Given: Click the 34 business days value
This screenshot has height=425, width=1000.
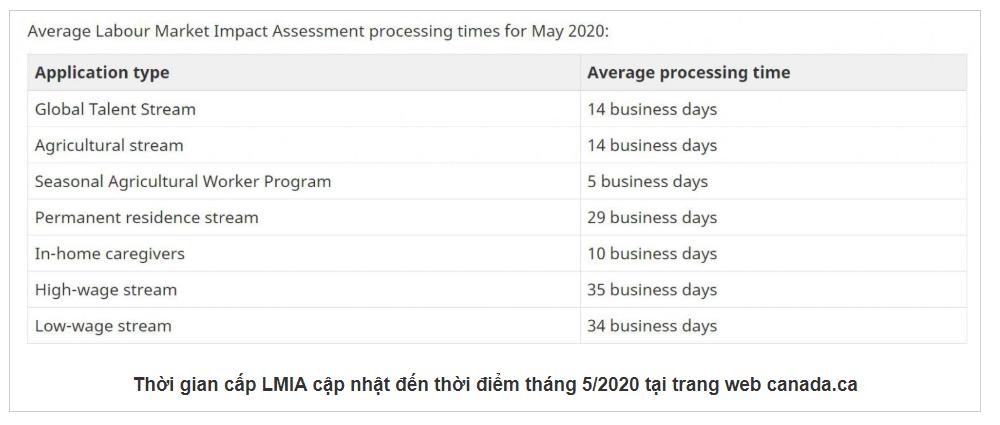Looking at the screenshot, I should coord(652,326).
